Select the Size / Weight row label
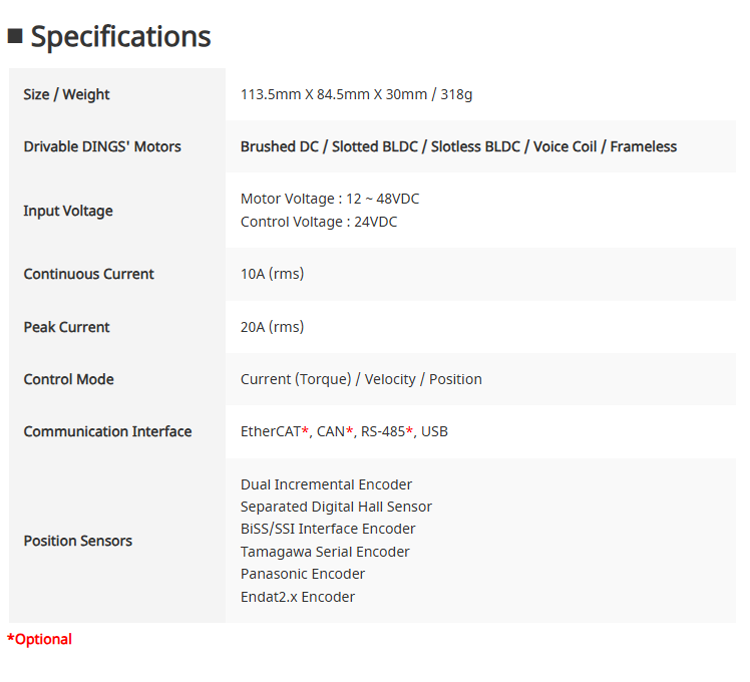Screen dimensions: 750x682 [66, 94]
